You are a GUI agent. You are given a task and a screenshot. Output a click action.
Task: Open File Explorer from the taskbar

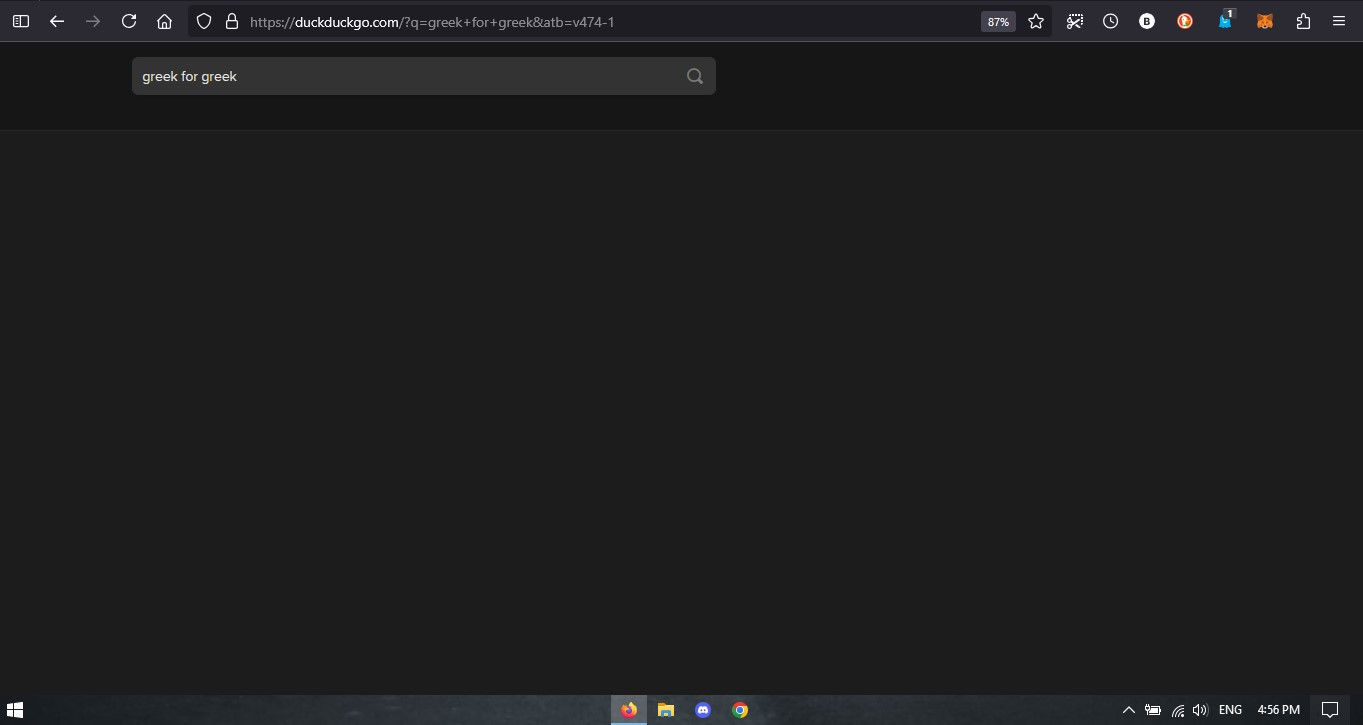[666, 710]
